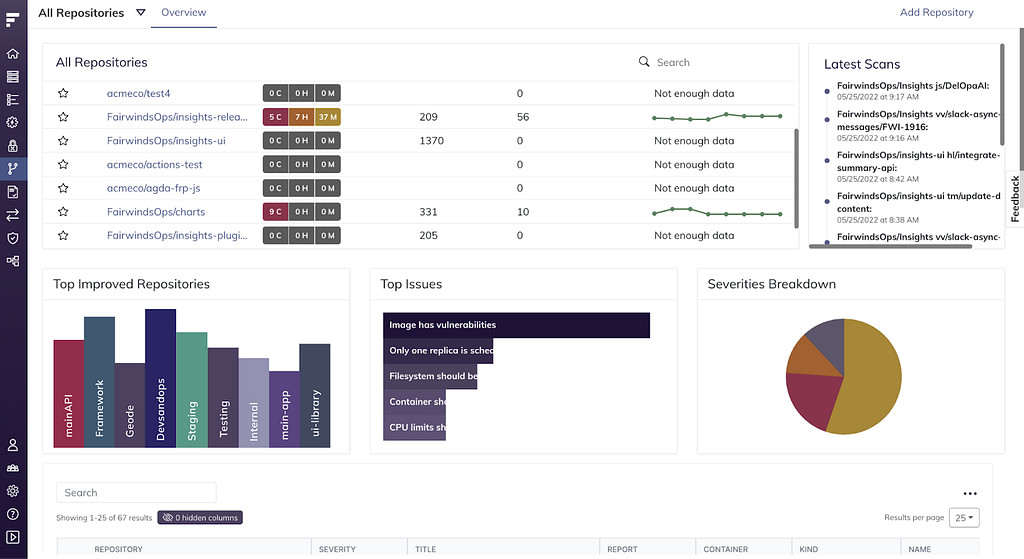Click the Only one replica is scheduled bar
Image resolution: width=1024 pixels, height=559 pixels.
(438, 351)
